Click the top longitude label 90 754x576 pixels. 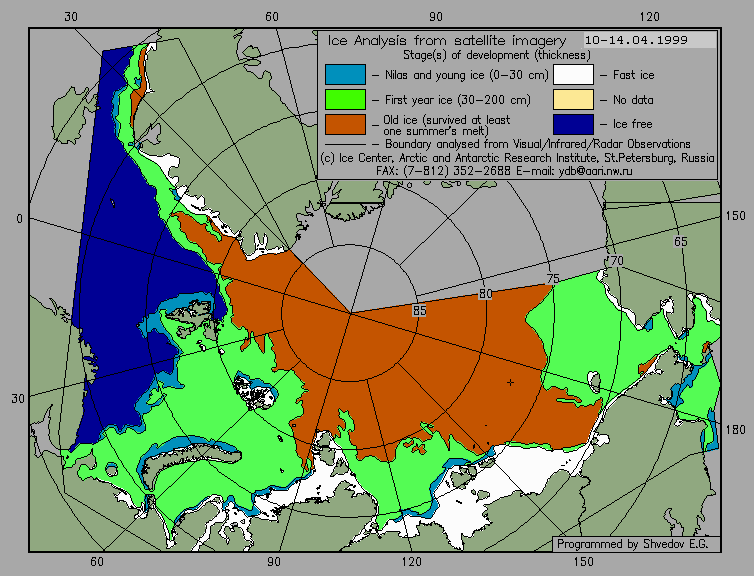pos(436,17)
